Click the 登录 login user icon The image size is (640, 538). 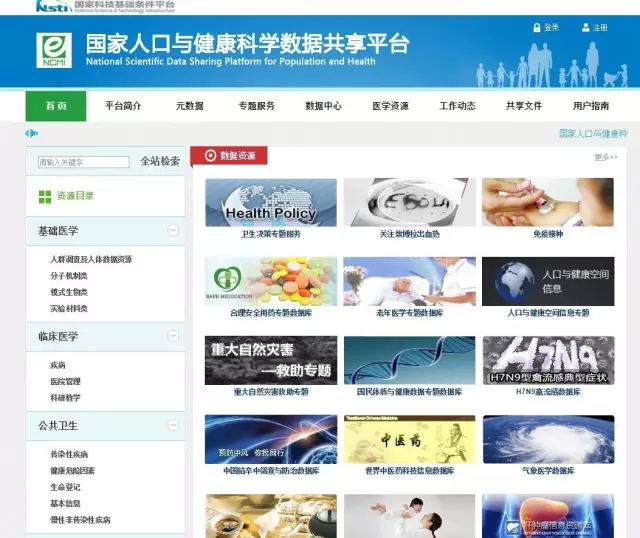pyautogui.click(x=535, y=27)
